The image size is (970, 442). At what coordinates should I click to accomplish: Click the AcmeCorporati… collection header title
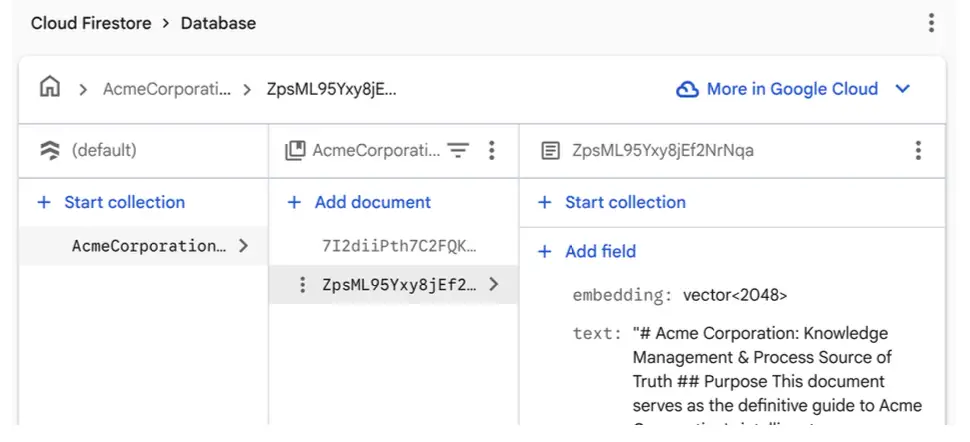click(377, 150)
